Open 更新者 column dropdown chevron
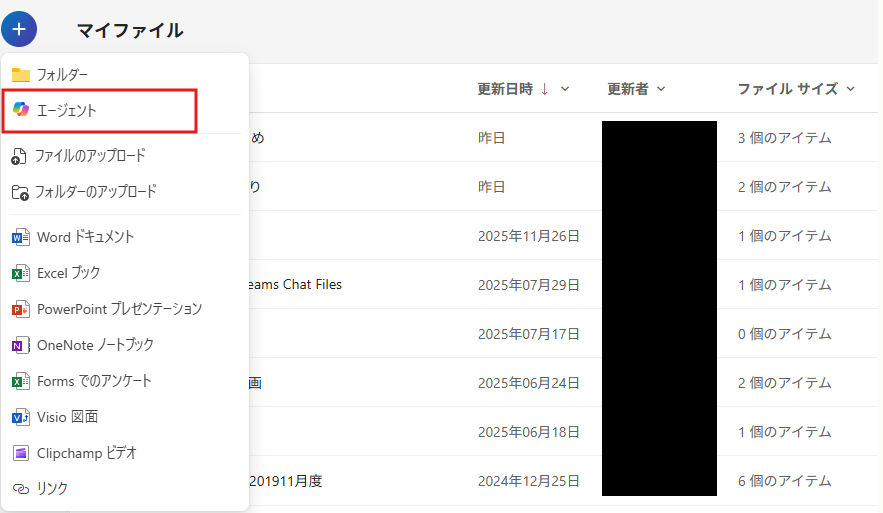 pos(661,89)
